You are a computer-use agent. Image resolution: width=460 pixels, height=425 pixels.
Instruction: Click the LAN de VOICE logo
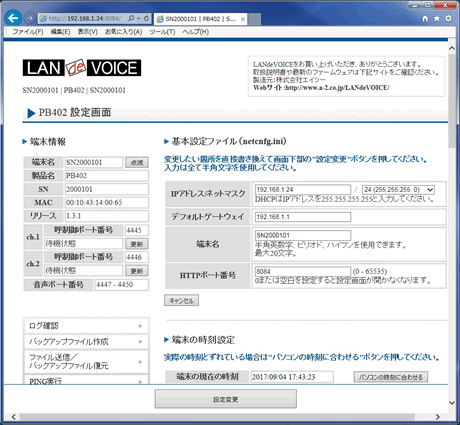click(82, 68)
